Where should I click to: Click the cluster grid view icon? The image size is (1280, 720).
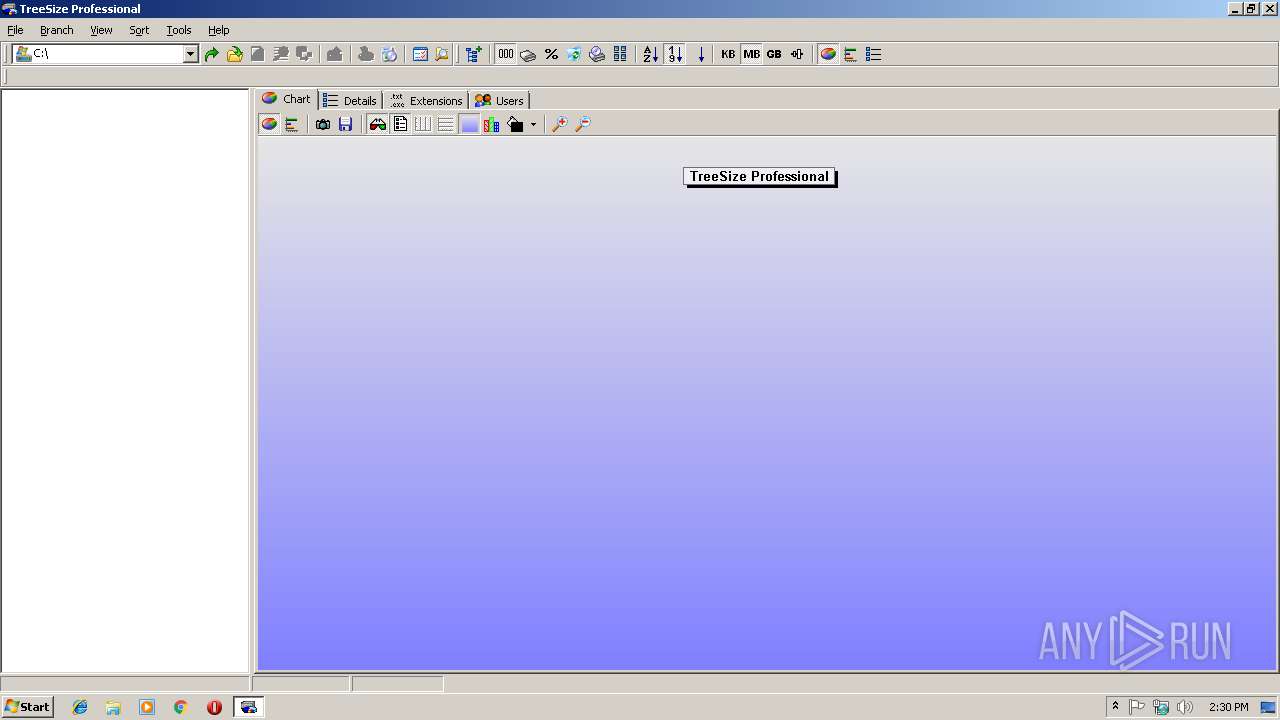click(x=620, y=54)
